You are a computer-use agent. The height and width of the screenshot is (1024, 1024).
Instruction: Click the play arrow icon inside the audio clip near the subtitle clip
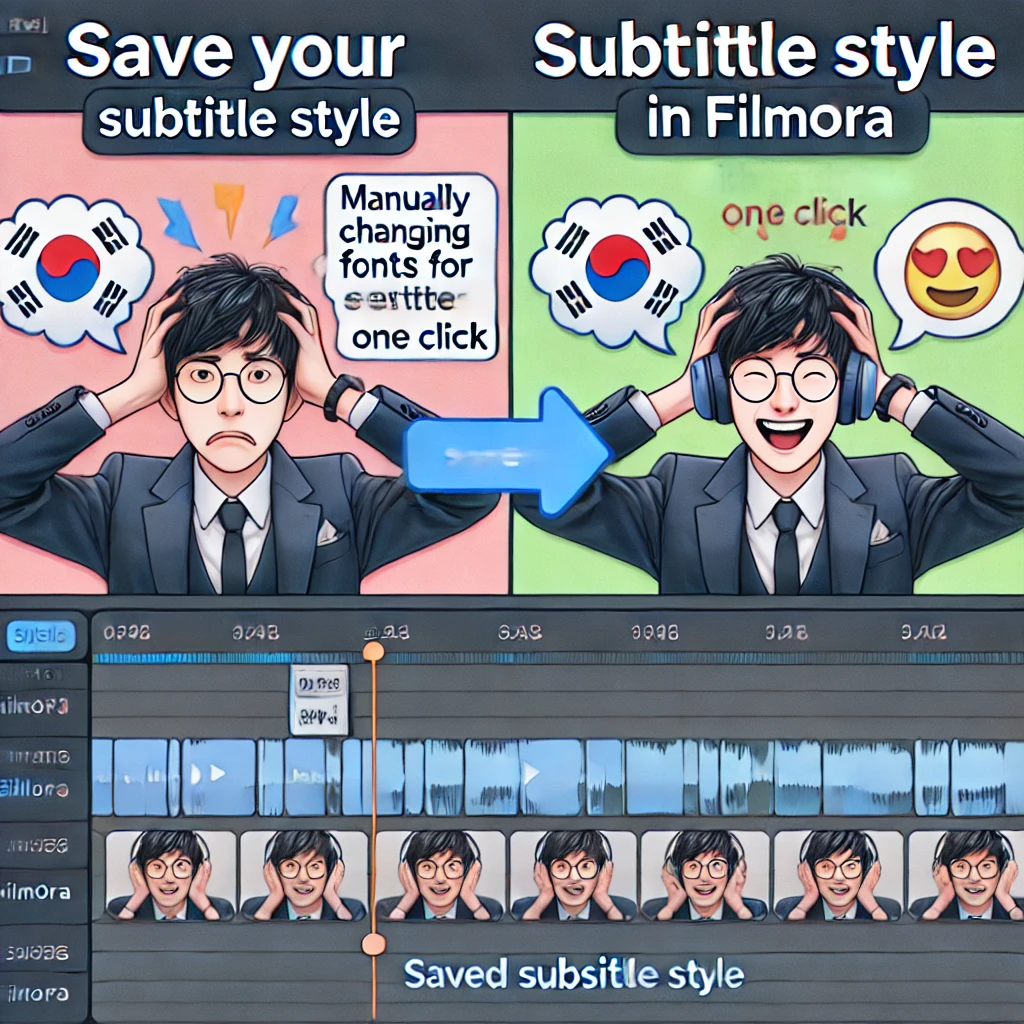tap(217, 774)
